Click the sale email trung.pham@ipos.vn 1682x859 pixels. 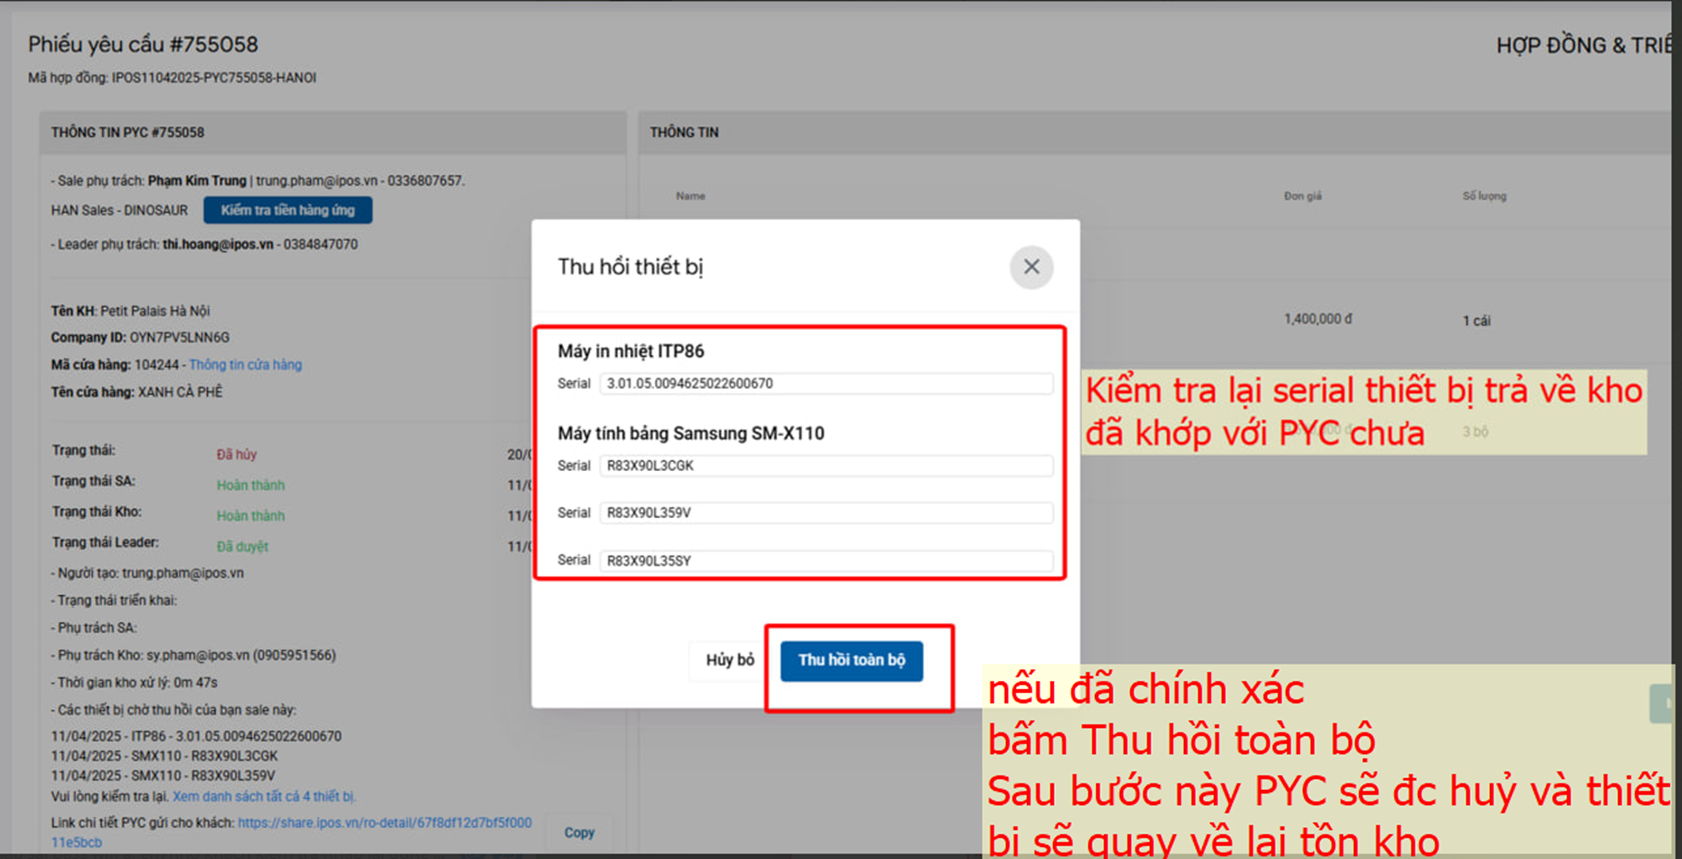(317, 181)
